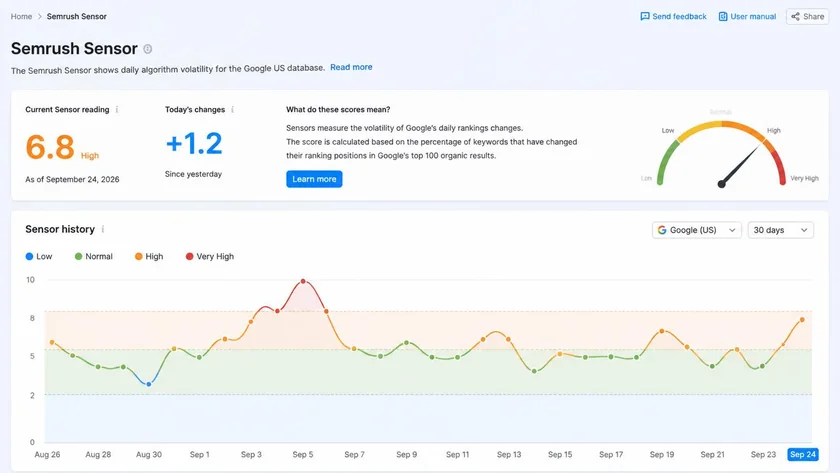Screen dimensions: 840x473
Task: Click the Semrush Sensor breadcrumb item
Action: (x=77, y=17)
